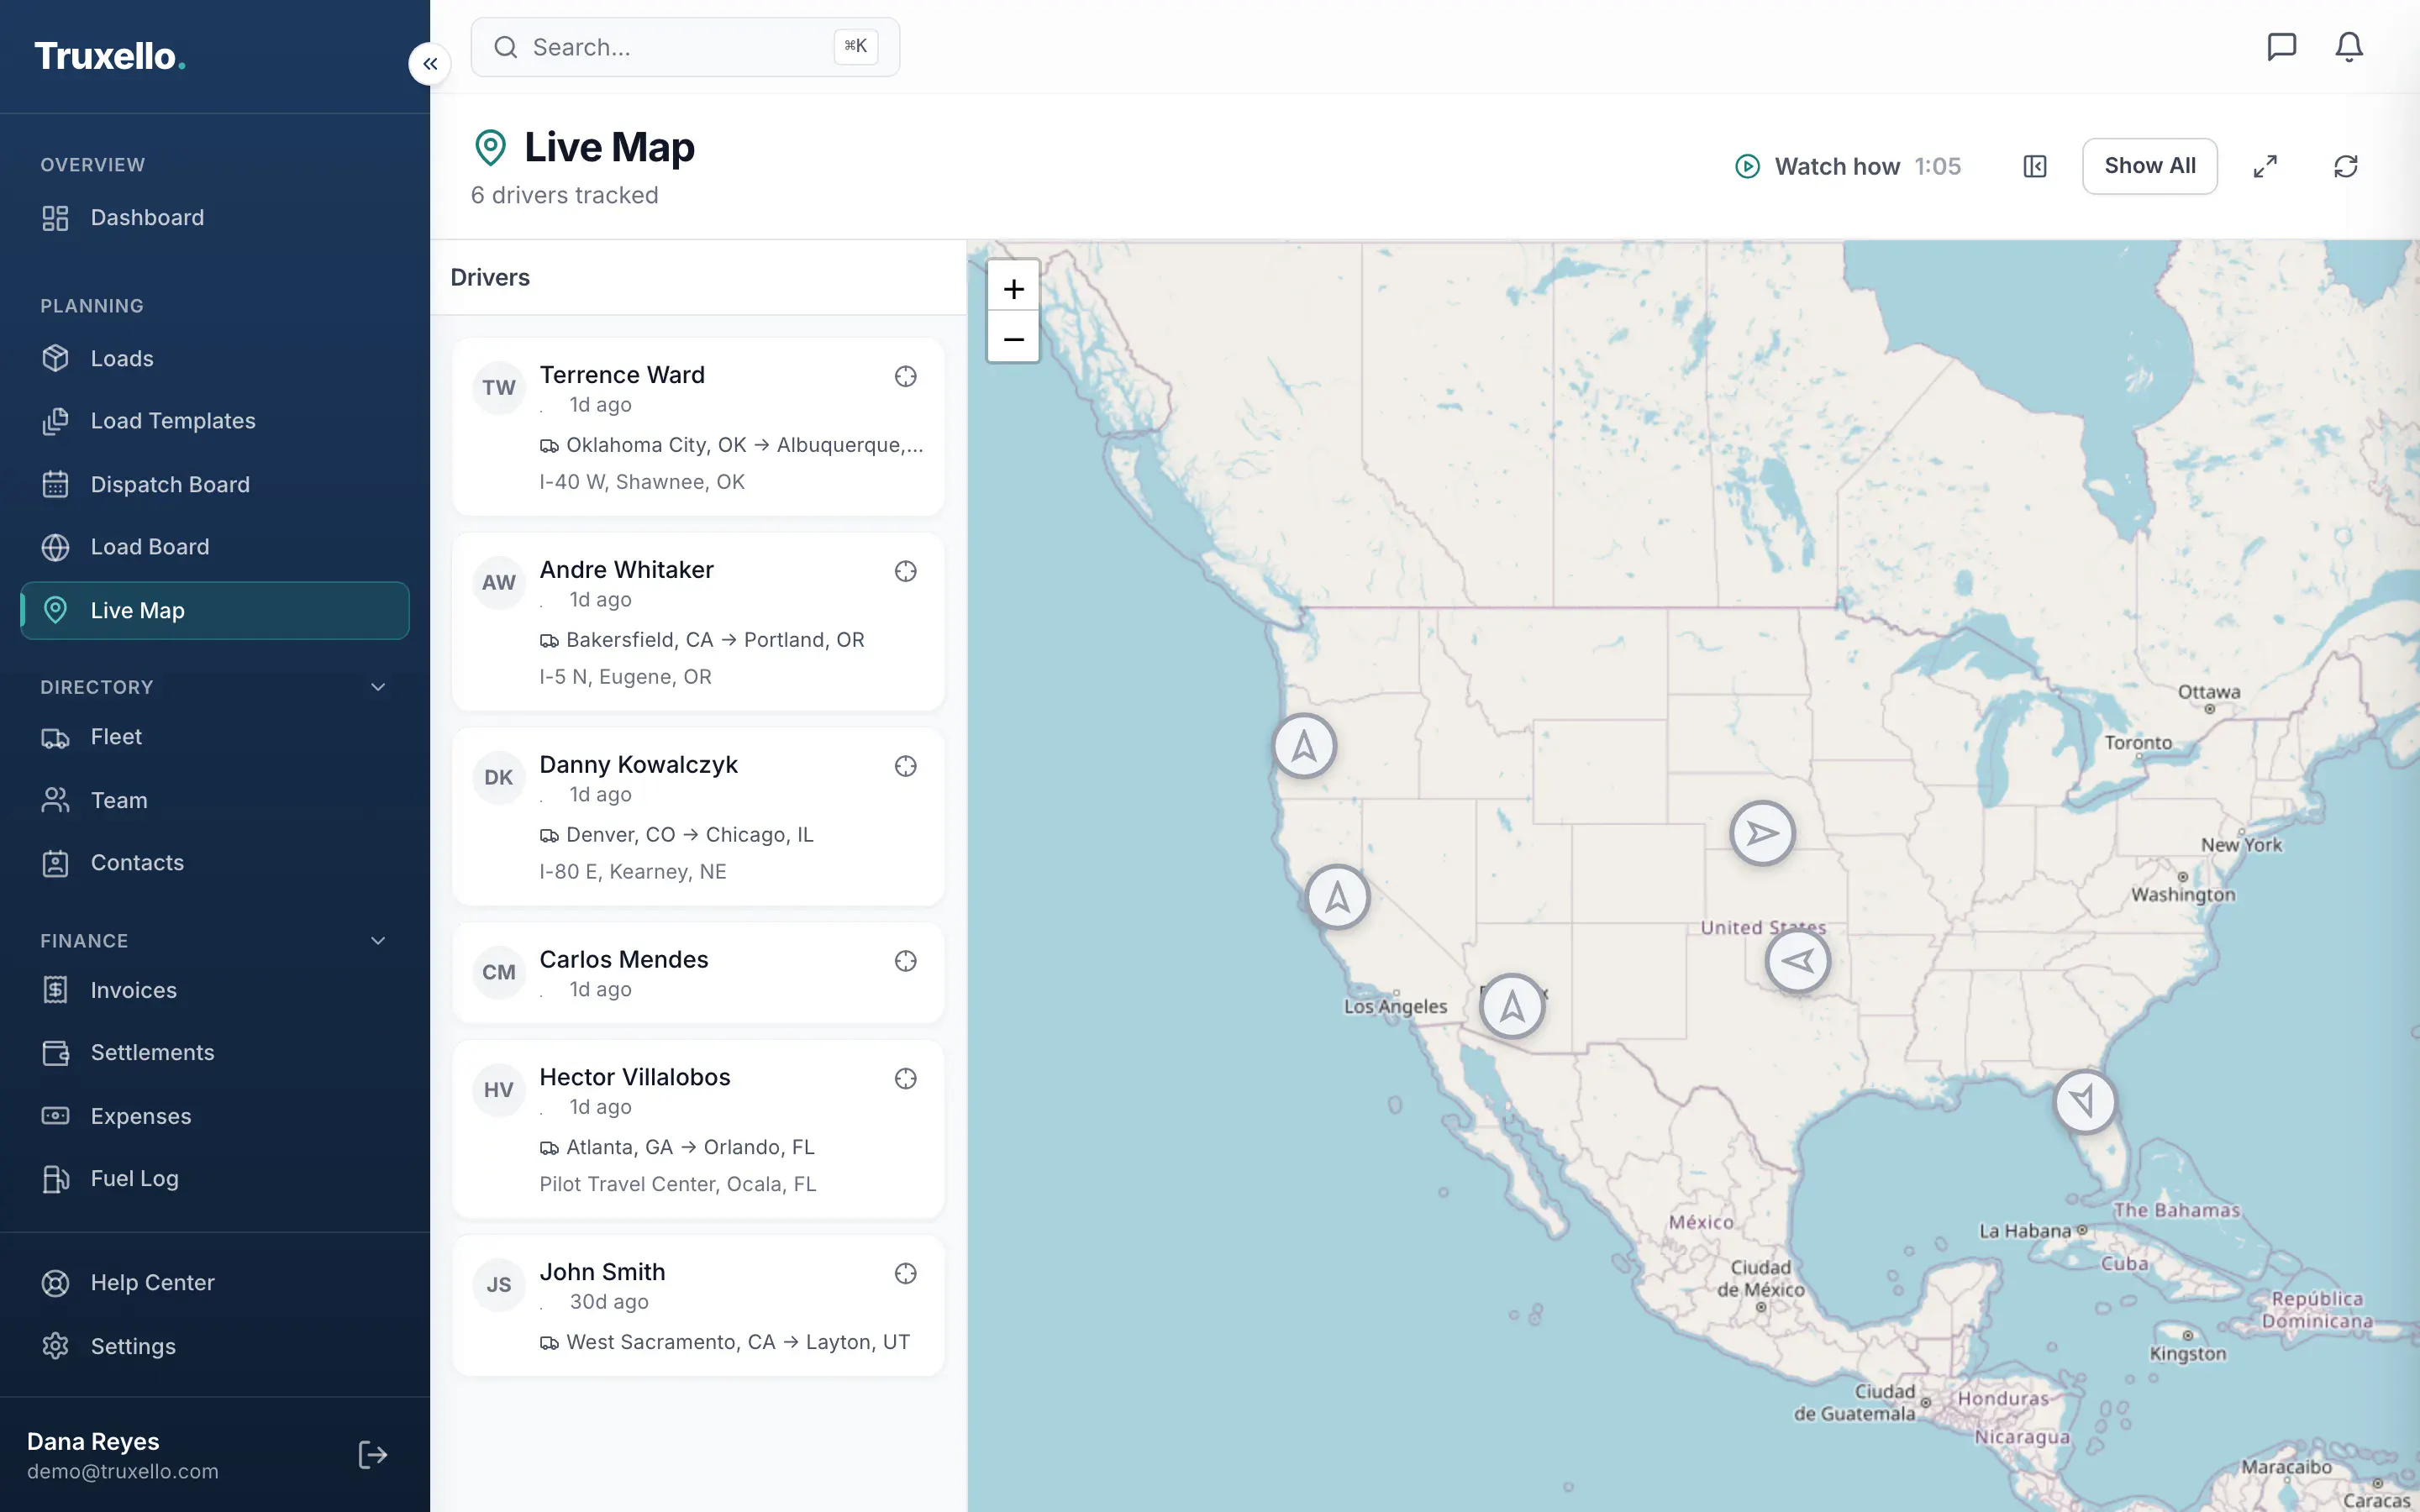Click the driver marker in central California
Viewport: 2420px width, 1512px height.
click(1338, 897)
